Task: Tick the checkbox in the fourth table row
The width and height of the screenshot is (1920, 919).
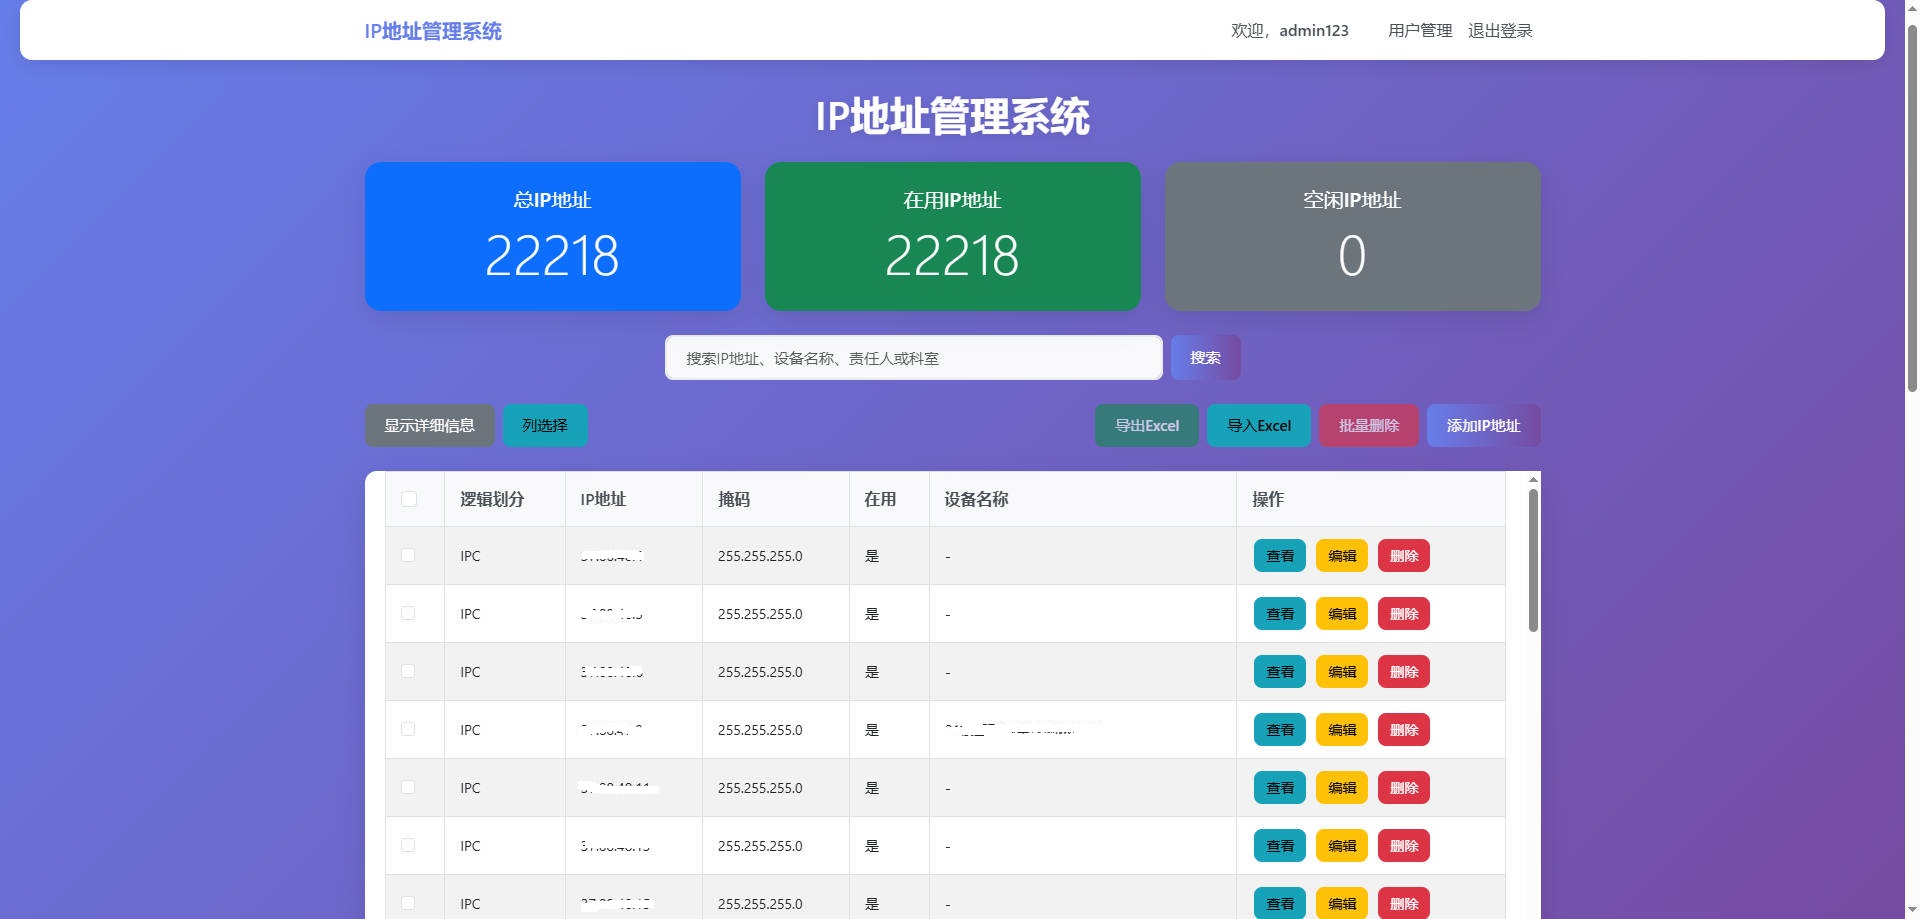Action: 408,729
